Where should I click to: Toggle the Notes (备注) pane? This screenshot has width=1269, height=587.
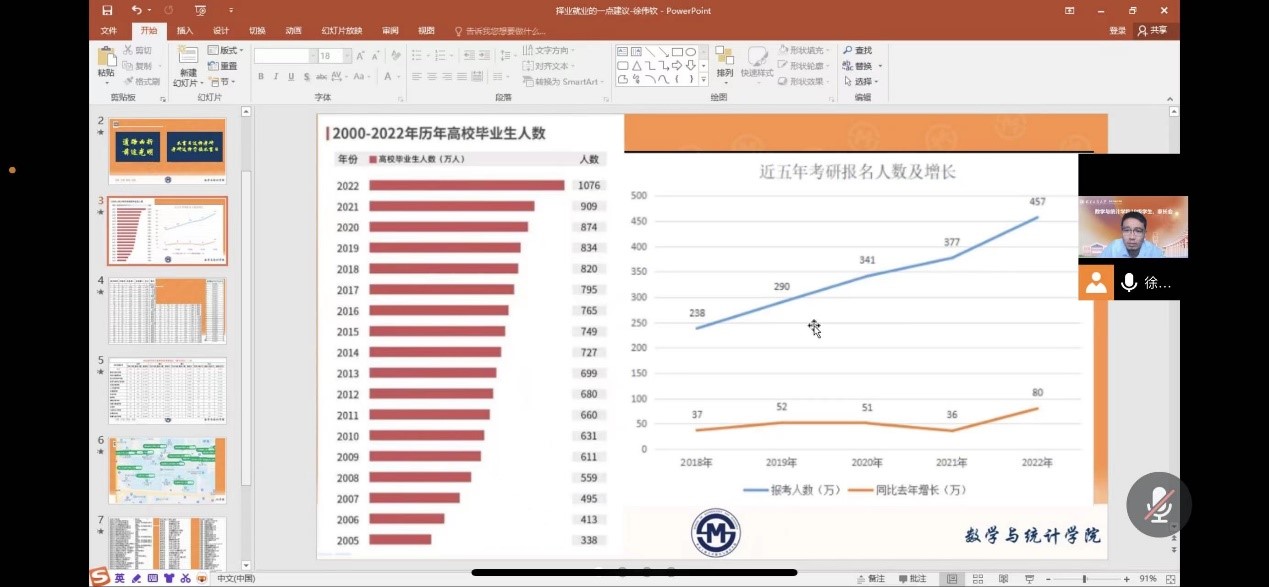[x=870, y=579]
